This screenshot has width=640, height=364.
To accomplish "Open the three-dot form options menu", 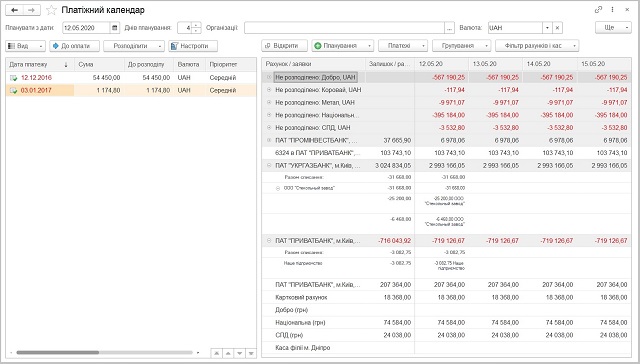I will 612,10.
